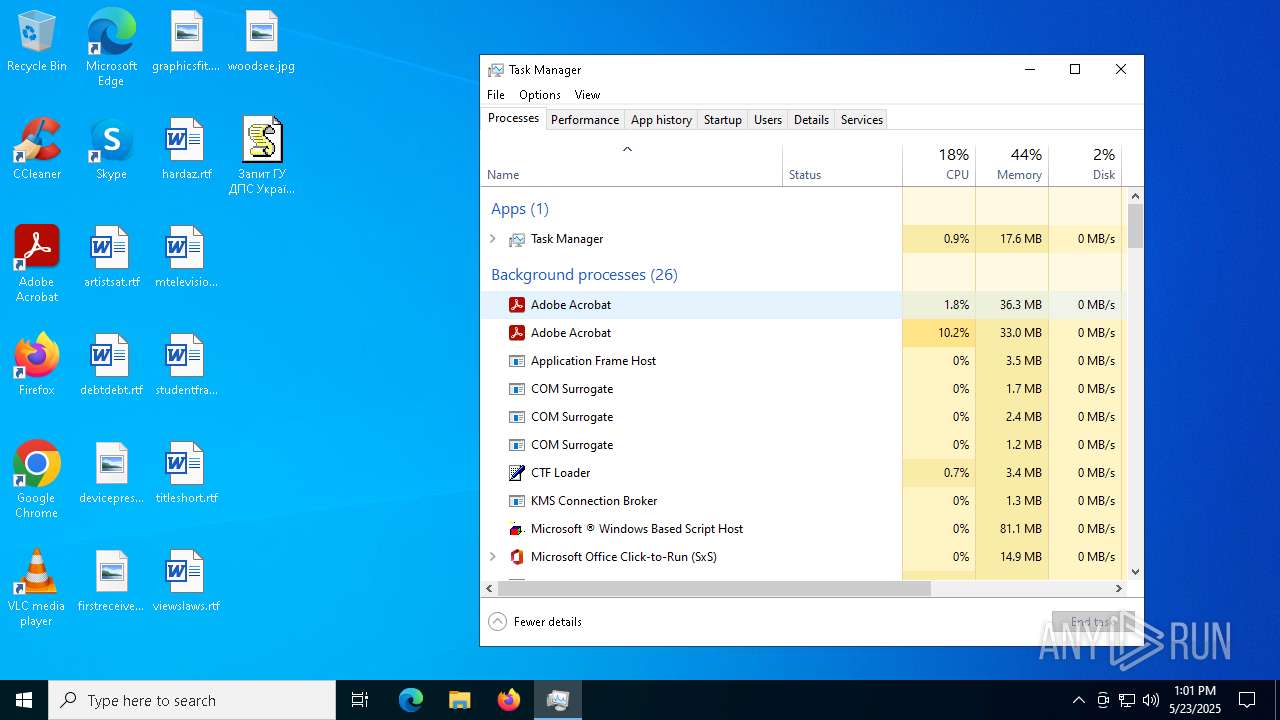Viewport: 1280px width, 720px height.
Task: Expand the Task Manager app row
Action: click(x=493, y=239)
